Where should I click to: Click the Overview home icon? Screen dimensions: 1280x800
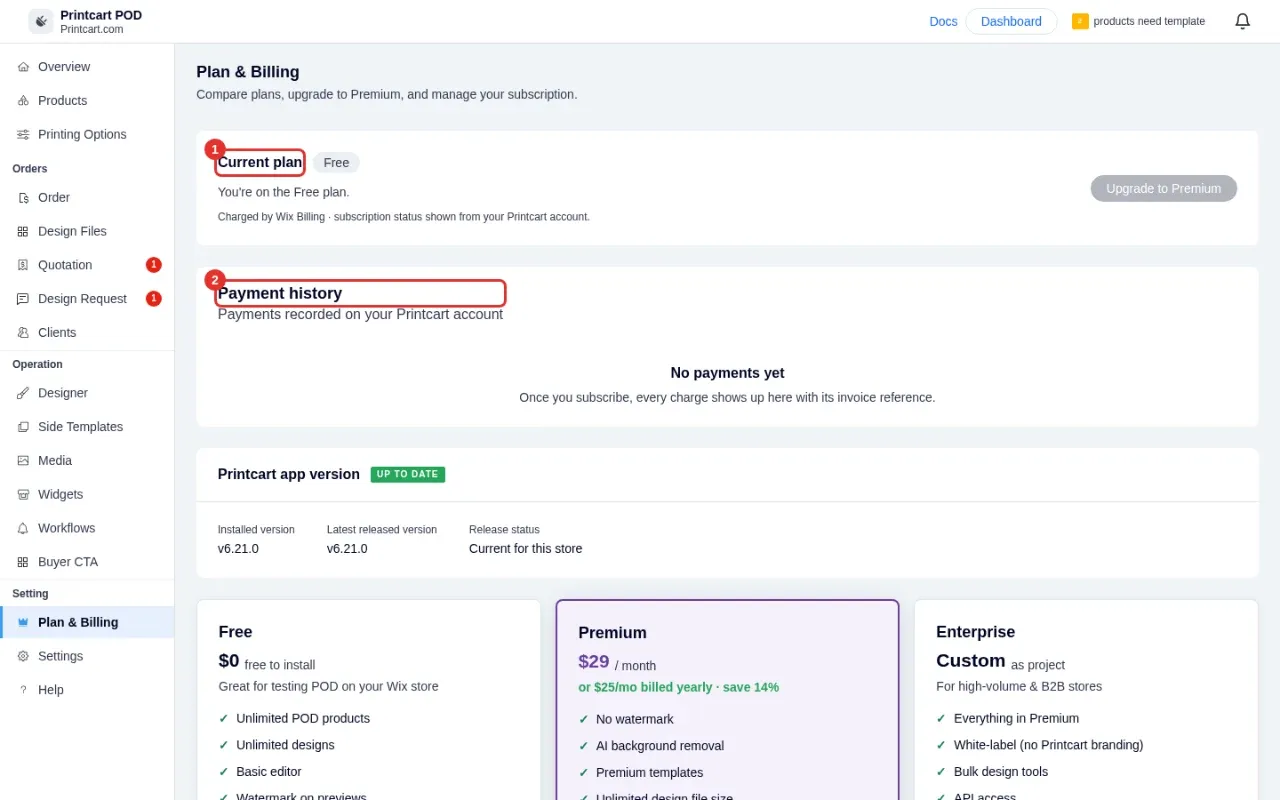pyautogui.click(x=23, y=67)
